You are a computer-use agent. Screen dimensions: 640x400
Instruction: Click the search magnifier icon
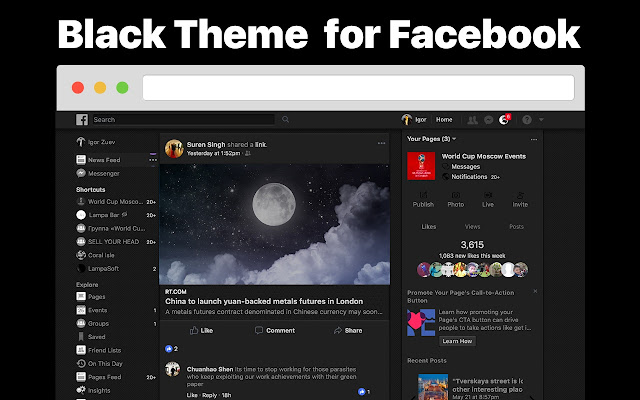click(x=285, y=120)
